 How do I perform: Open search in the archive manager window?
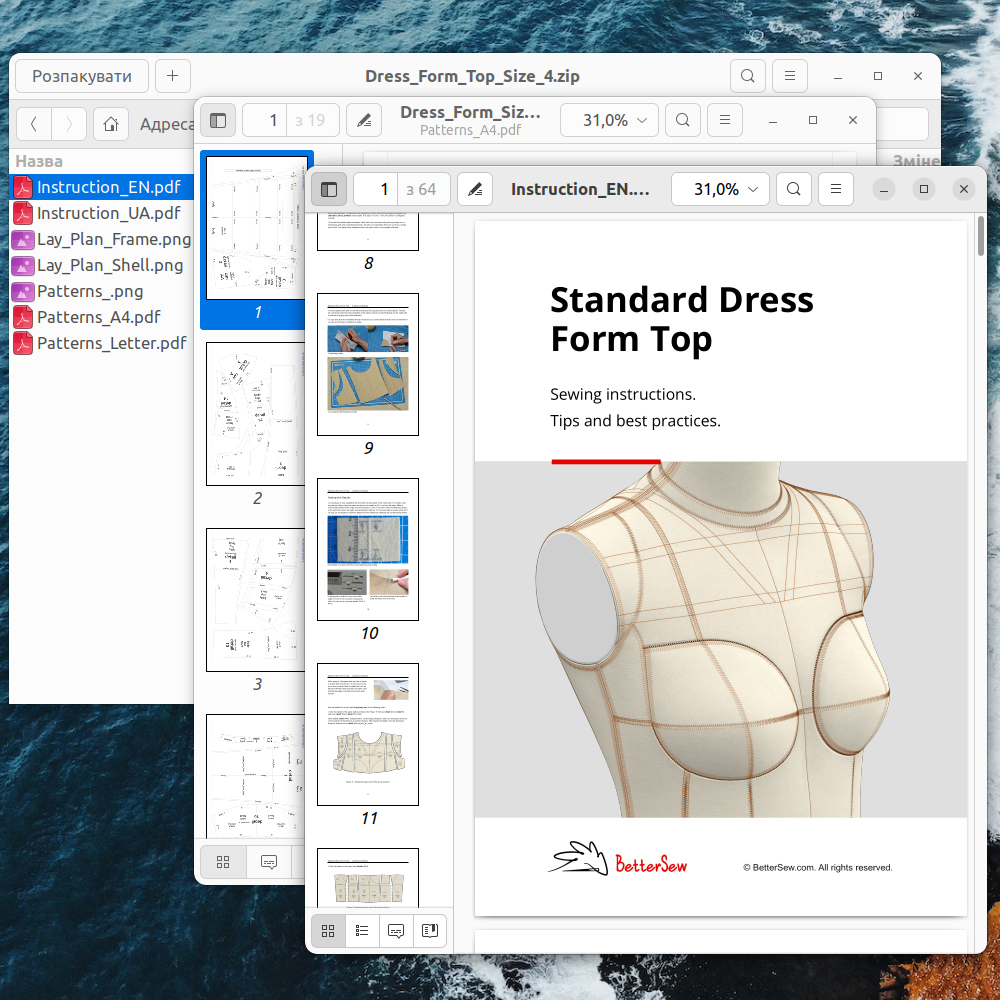(747, 76)
